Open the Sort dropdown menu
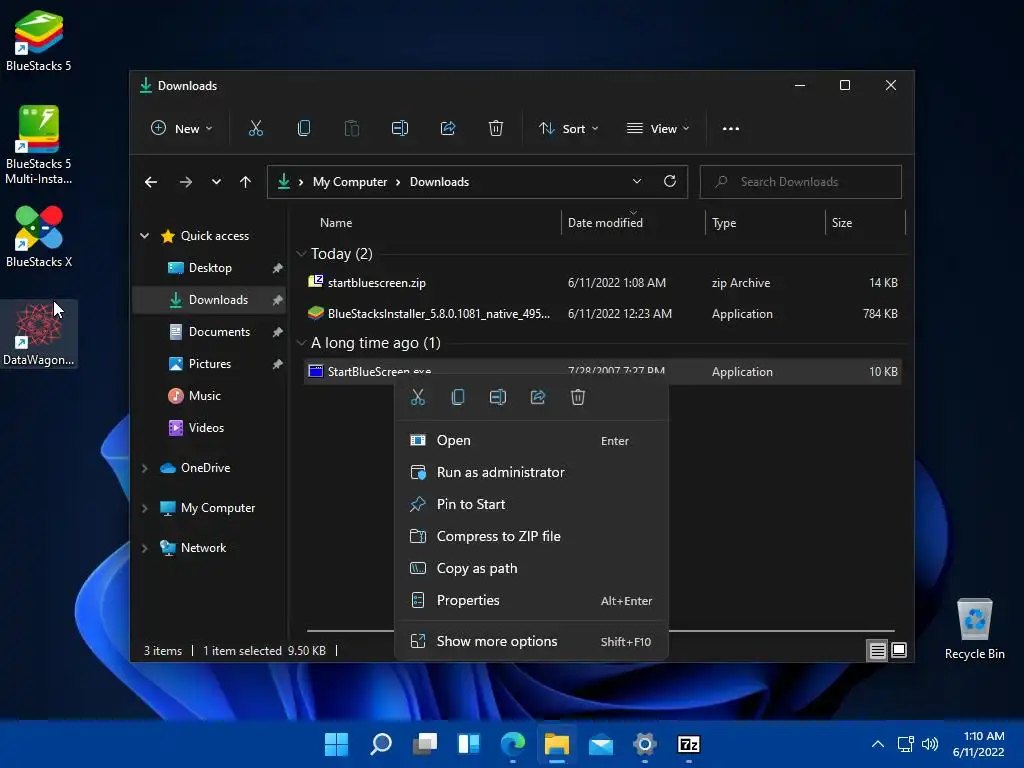Viewport: 1024px width, 768px height. tap(568, 129)
